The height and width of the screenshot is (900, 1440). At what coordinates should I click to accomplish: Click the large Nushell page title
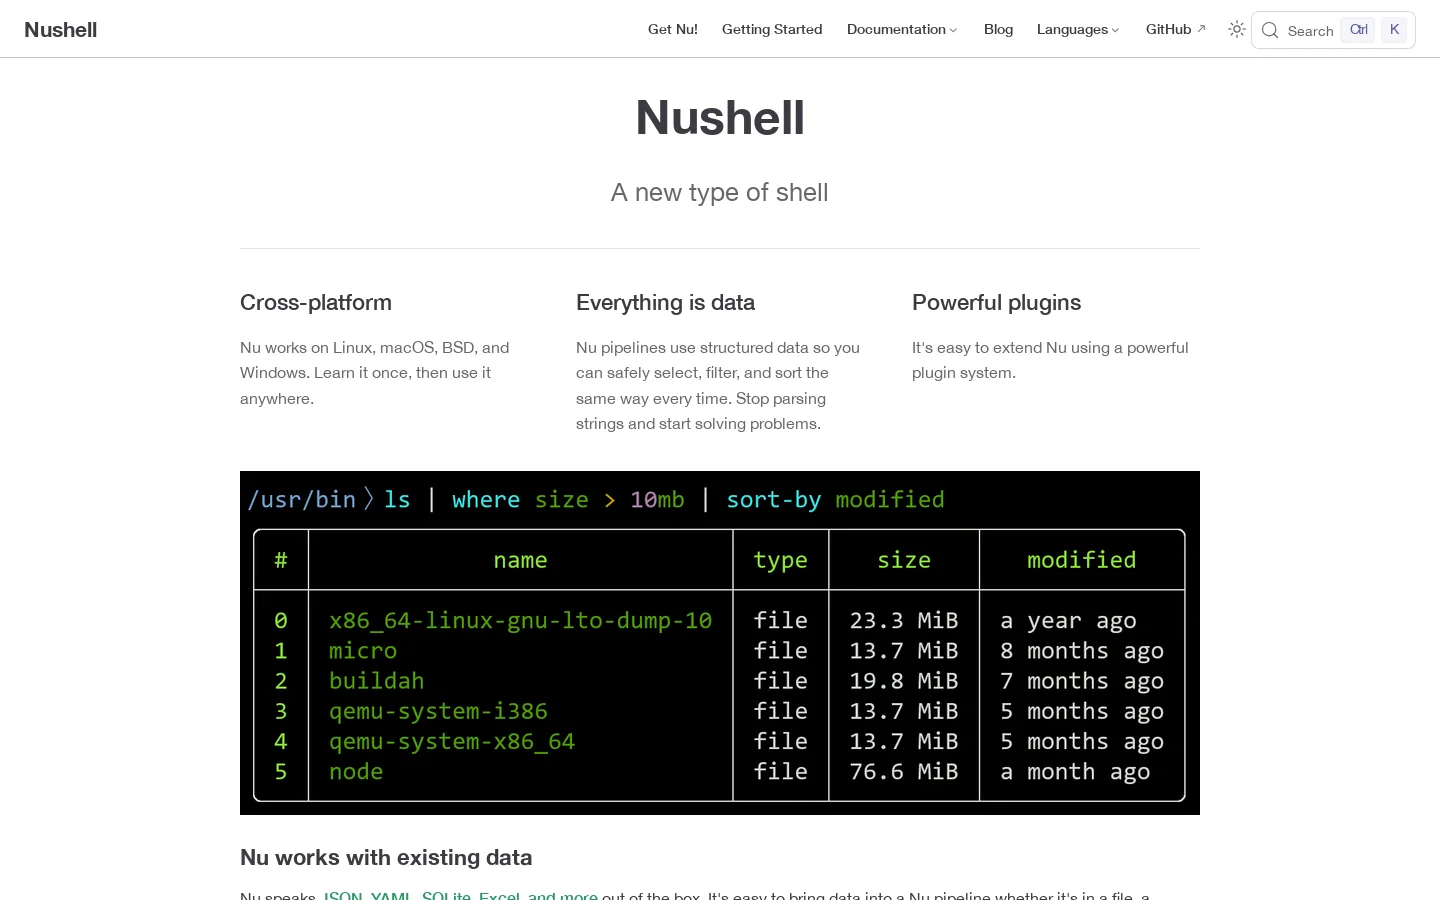click(720, 118)
